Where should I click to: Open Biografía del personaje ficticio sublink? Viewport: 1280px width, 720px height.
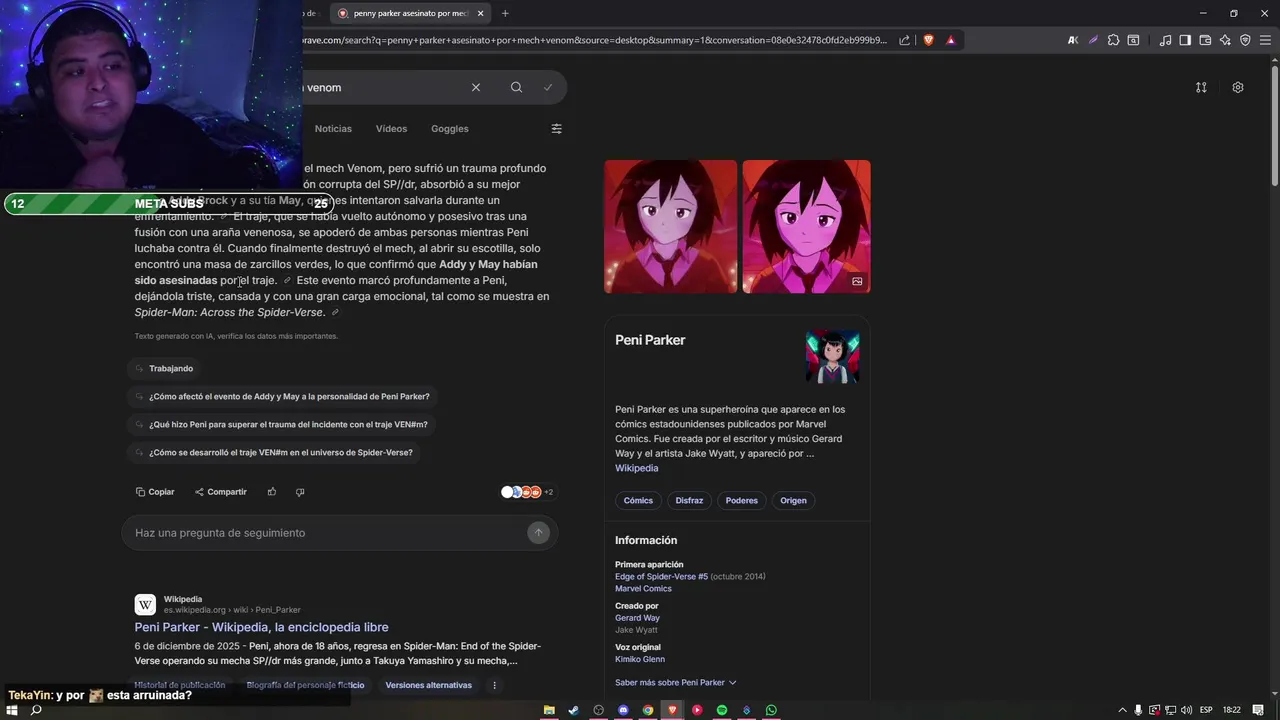305,685
